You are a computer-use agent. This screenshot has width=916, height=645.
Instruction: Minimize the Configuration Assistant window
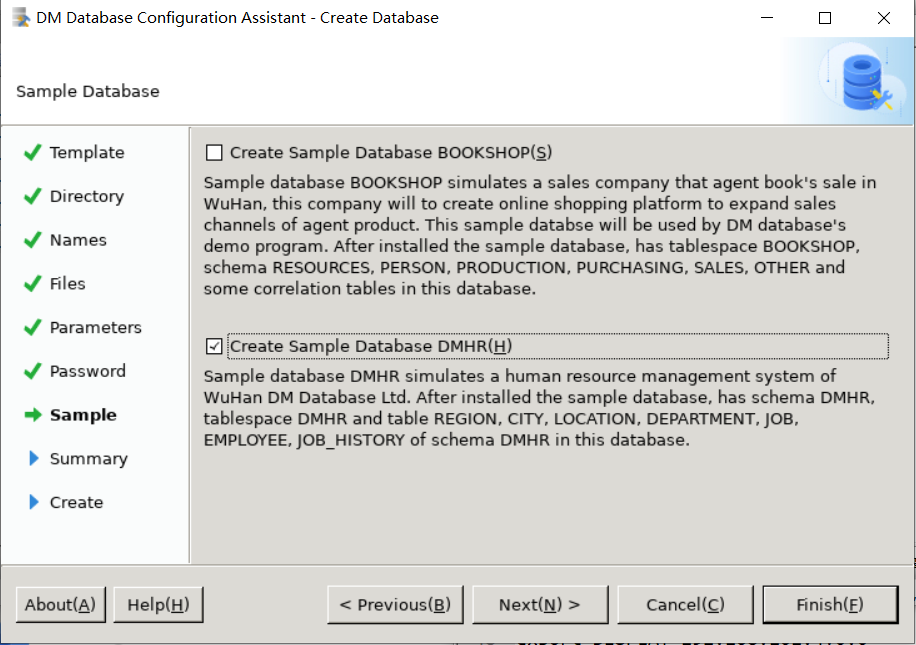point(767,18)
